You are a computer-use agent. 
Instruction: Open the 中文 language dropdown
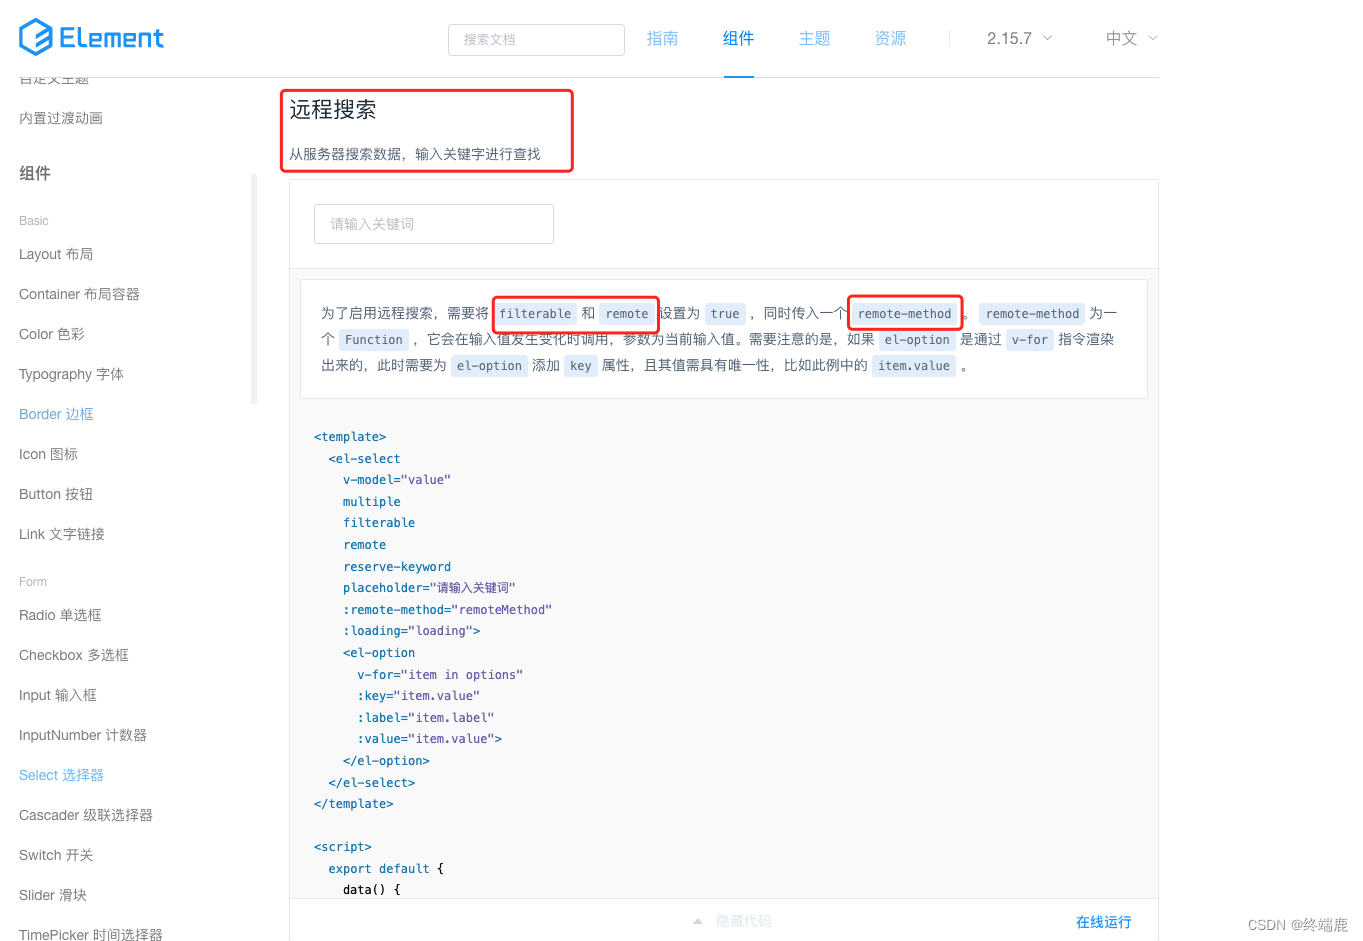click(1131, 38)
